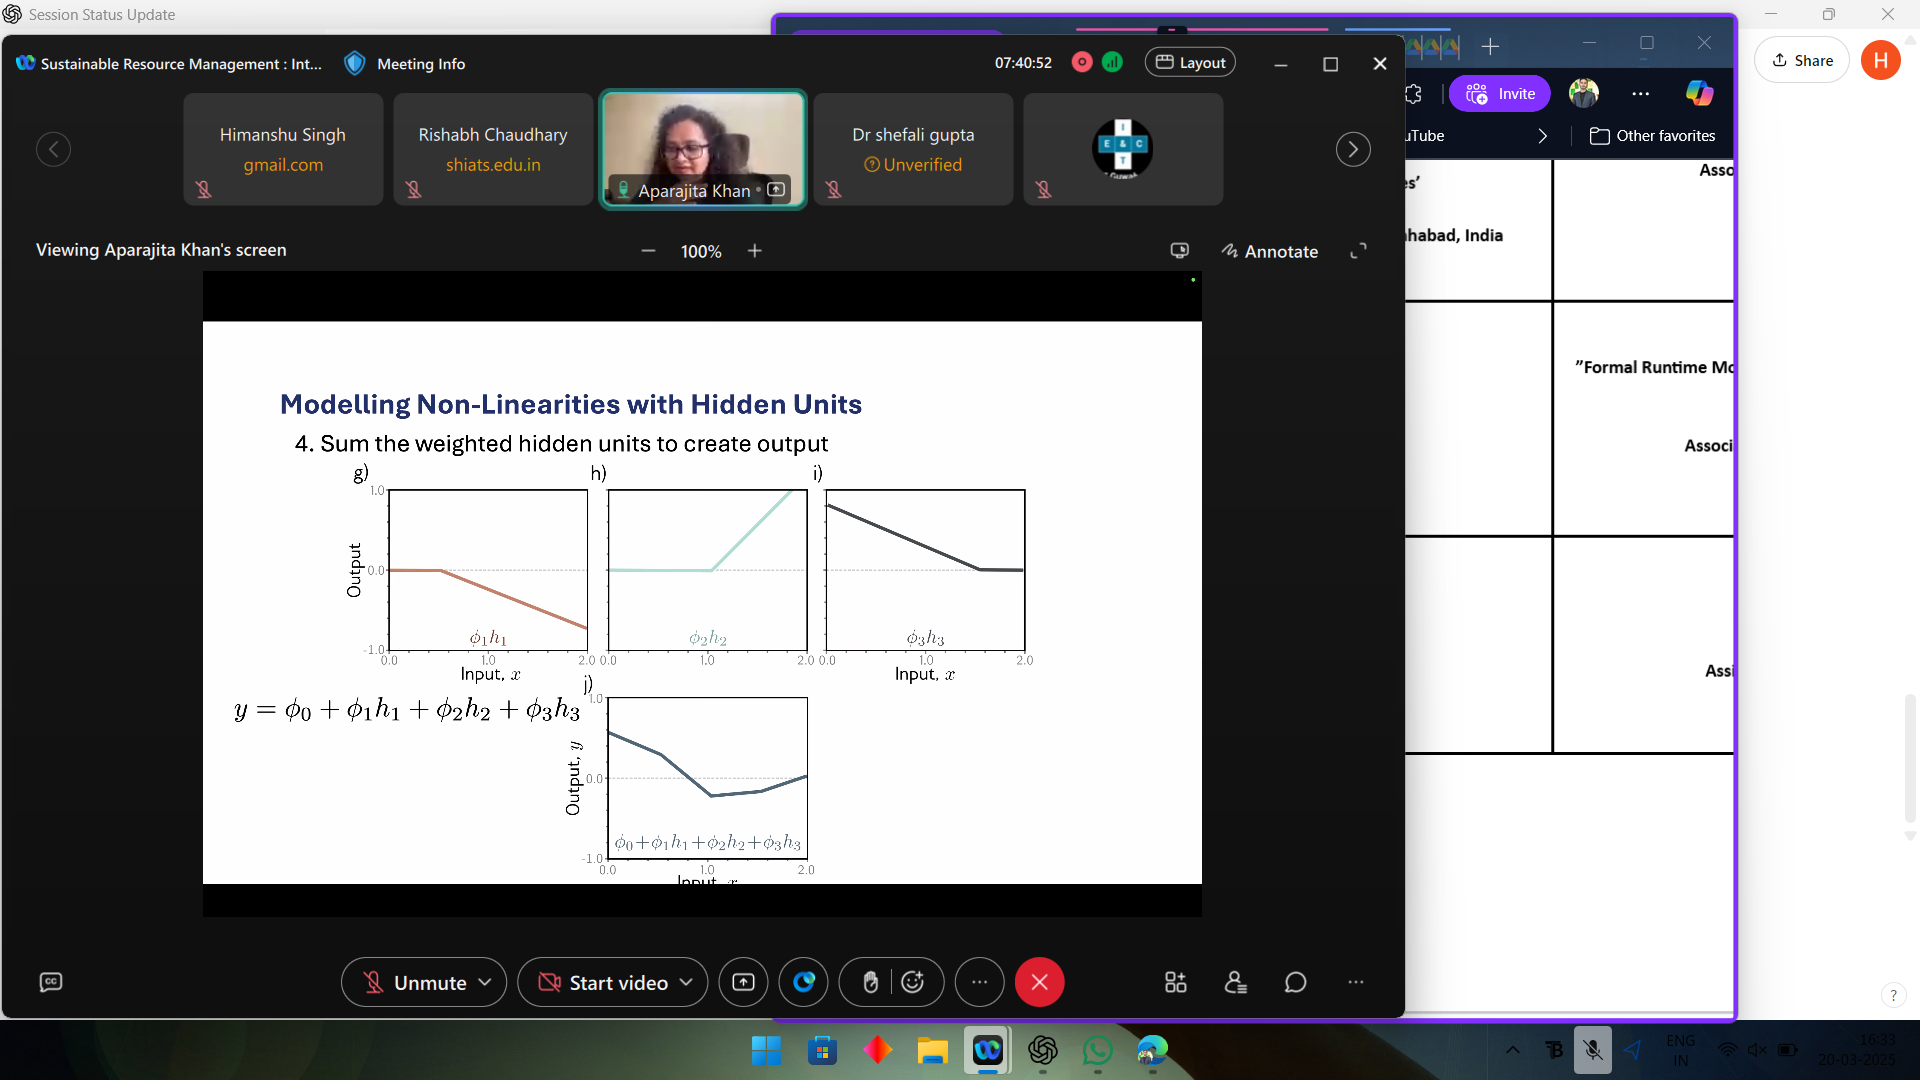Screen dimensions: 1920x1080
Task: Toggle closed captions icon
Action: [51, 982]
